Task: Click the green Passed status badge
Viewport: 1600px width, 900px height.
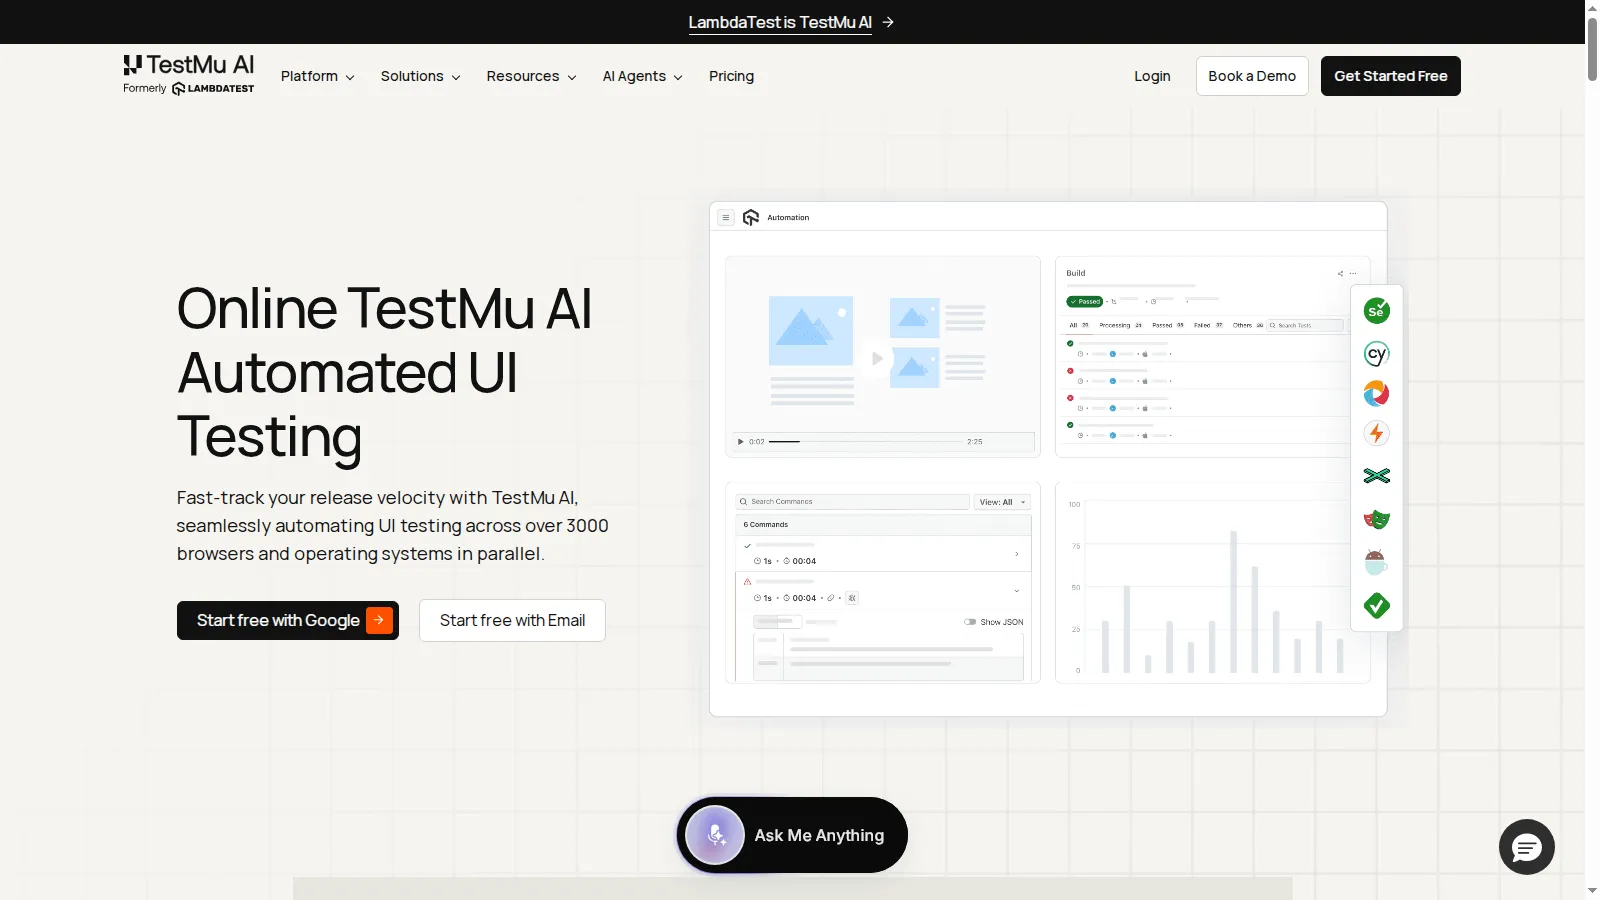Action: pos(1085,301)
